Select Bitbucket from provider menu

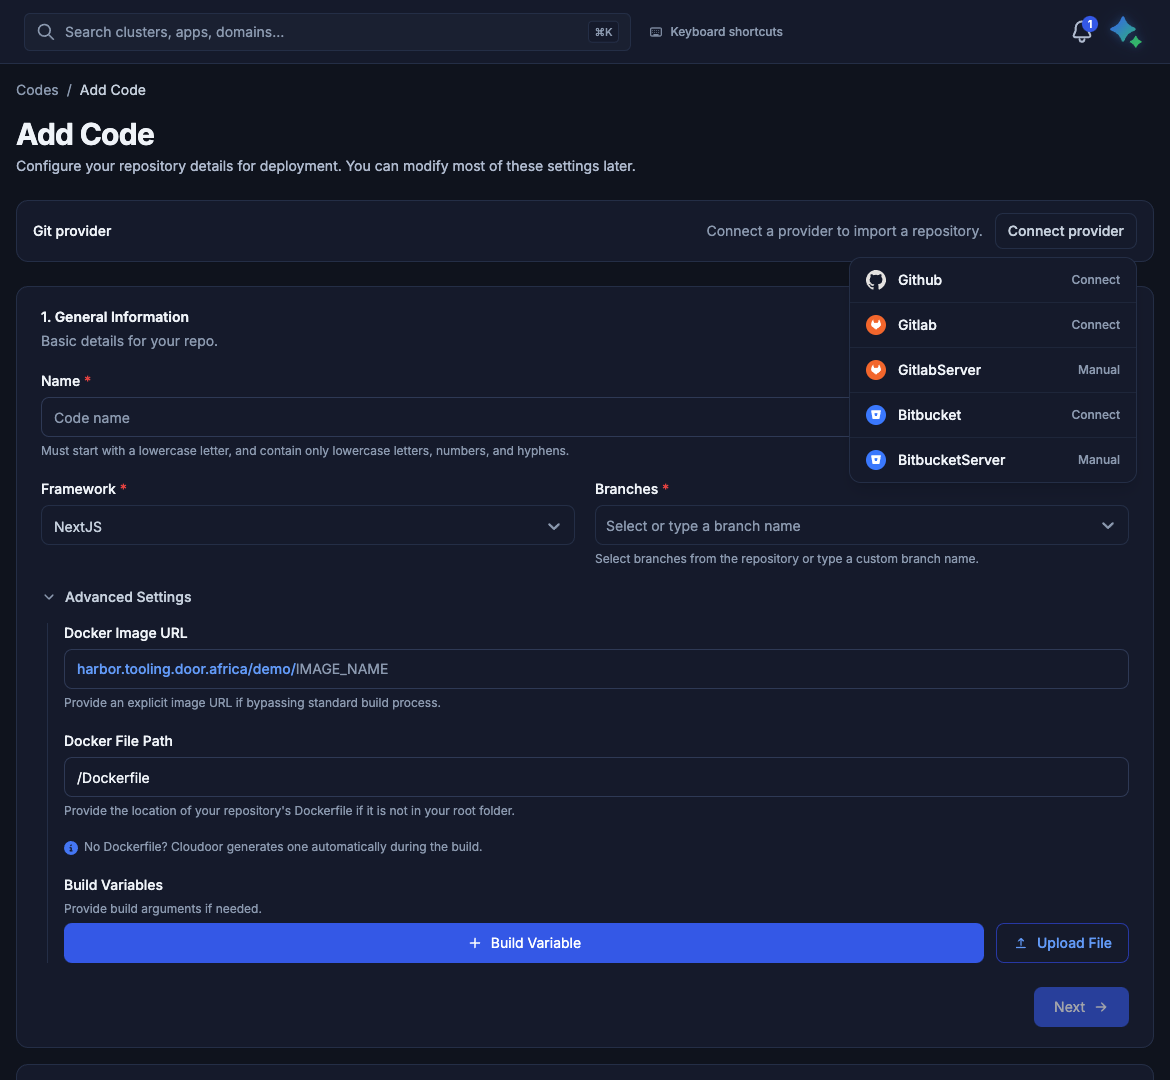pyautogui.click(x=992, y=415)
